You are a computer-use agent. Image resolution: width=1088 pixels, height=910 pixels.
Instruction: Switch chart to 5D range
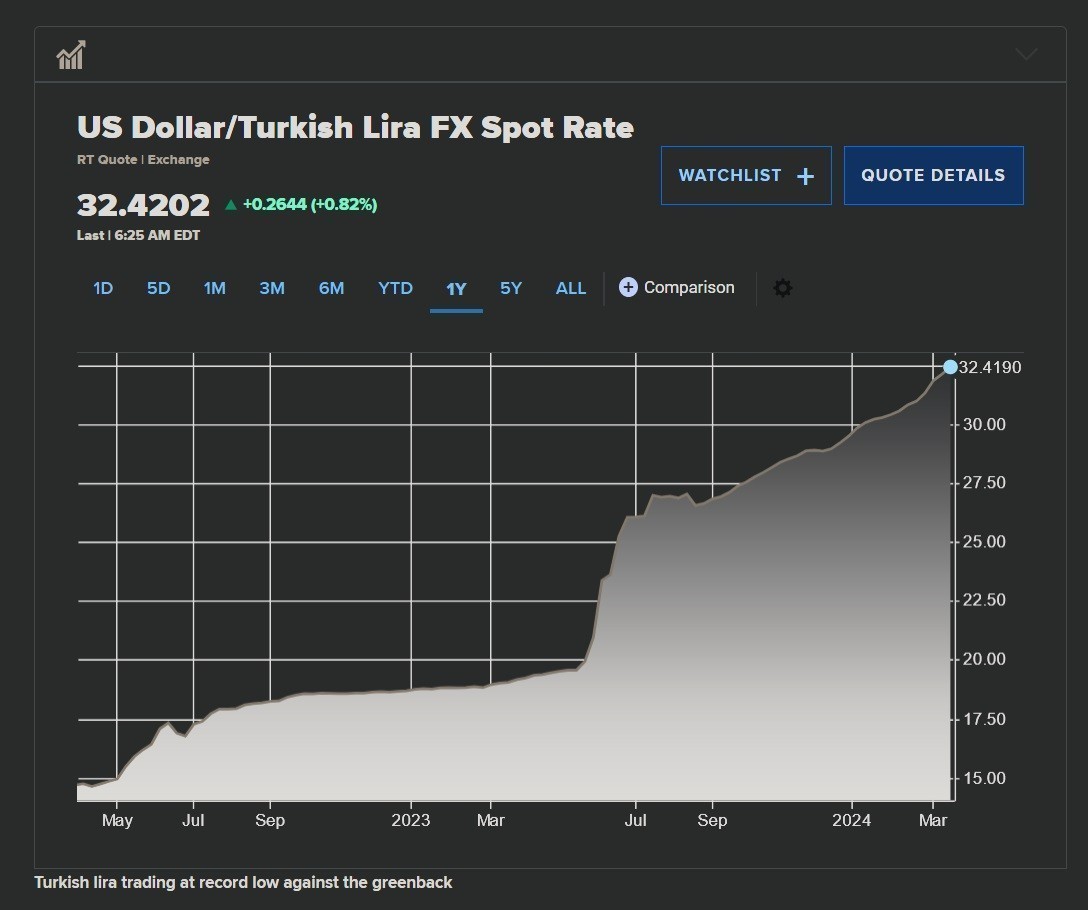[158, 288]
